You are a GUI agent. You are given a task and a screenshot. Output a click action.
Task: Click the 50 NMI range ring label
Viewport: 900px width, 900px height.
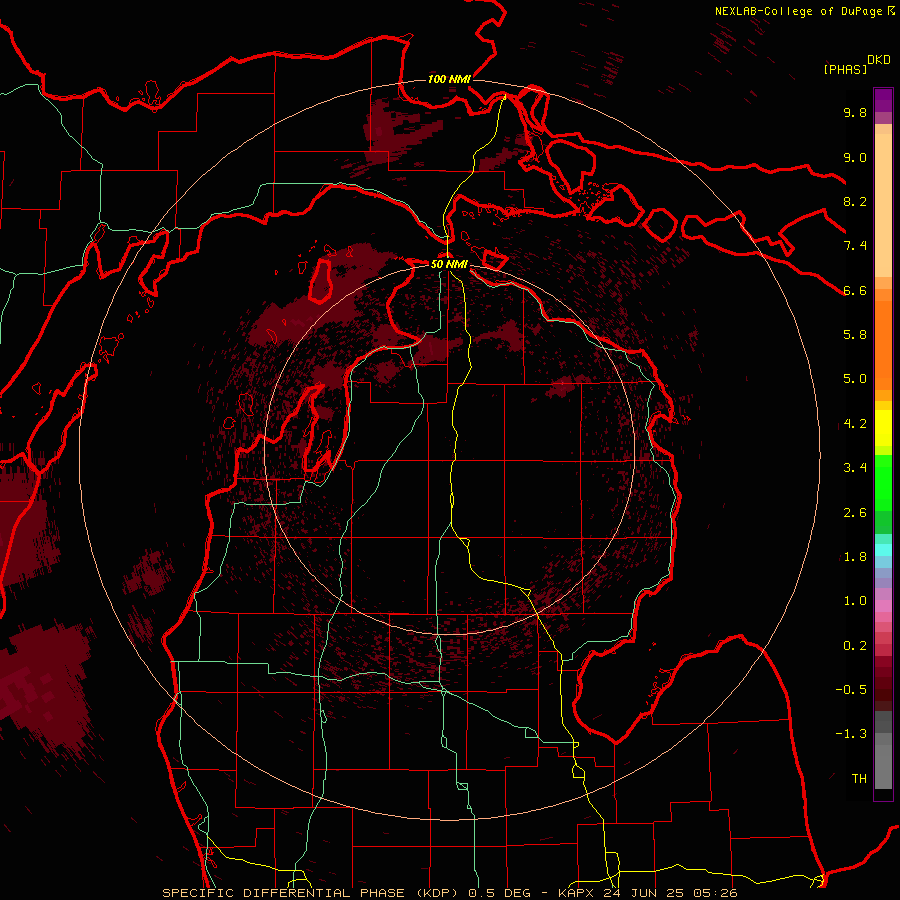pos(449,264)
